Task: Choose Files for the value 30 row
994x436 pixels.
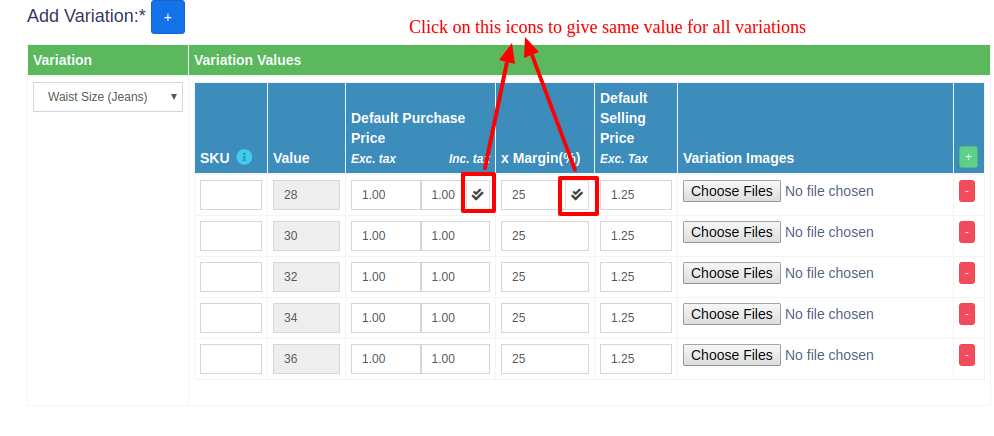Action: [x=732, y=232]
